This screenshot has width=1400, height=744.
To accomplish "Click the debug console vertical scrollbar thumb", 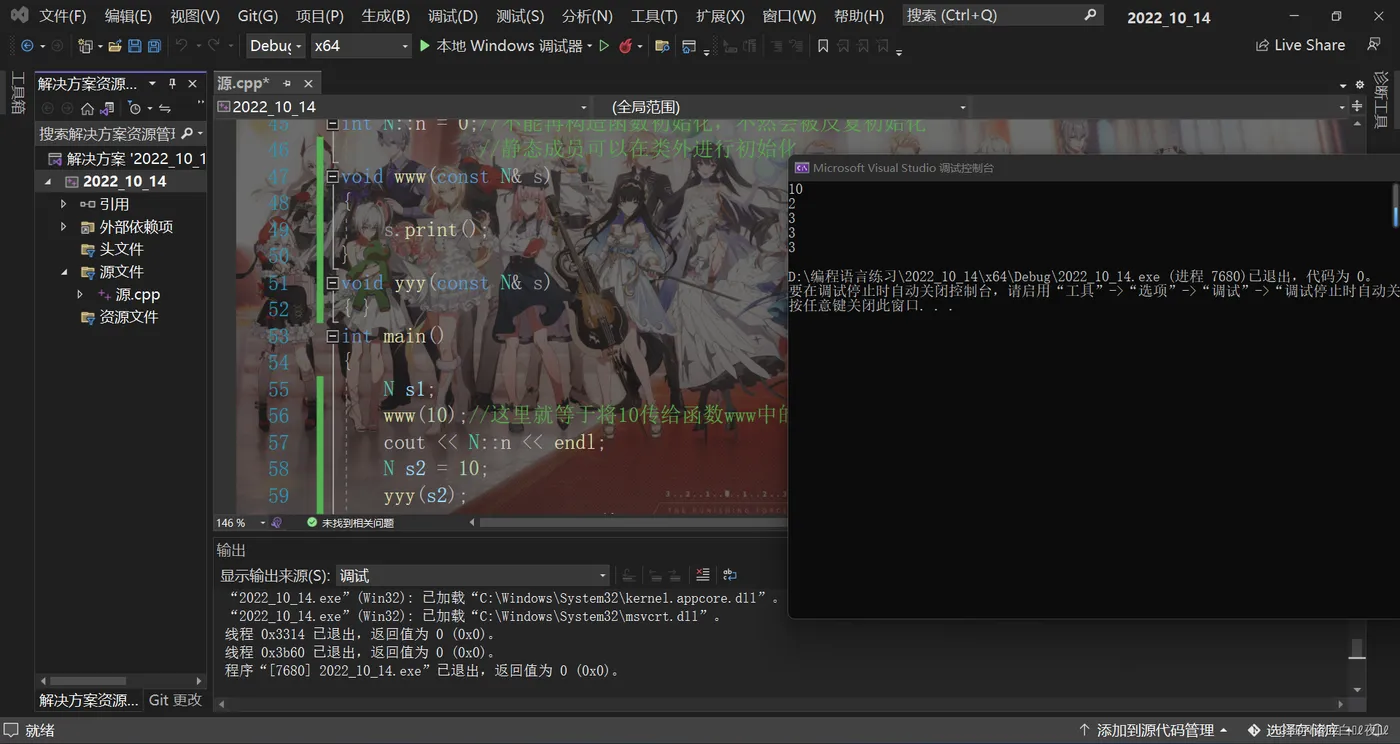I will click(1396, 205).
